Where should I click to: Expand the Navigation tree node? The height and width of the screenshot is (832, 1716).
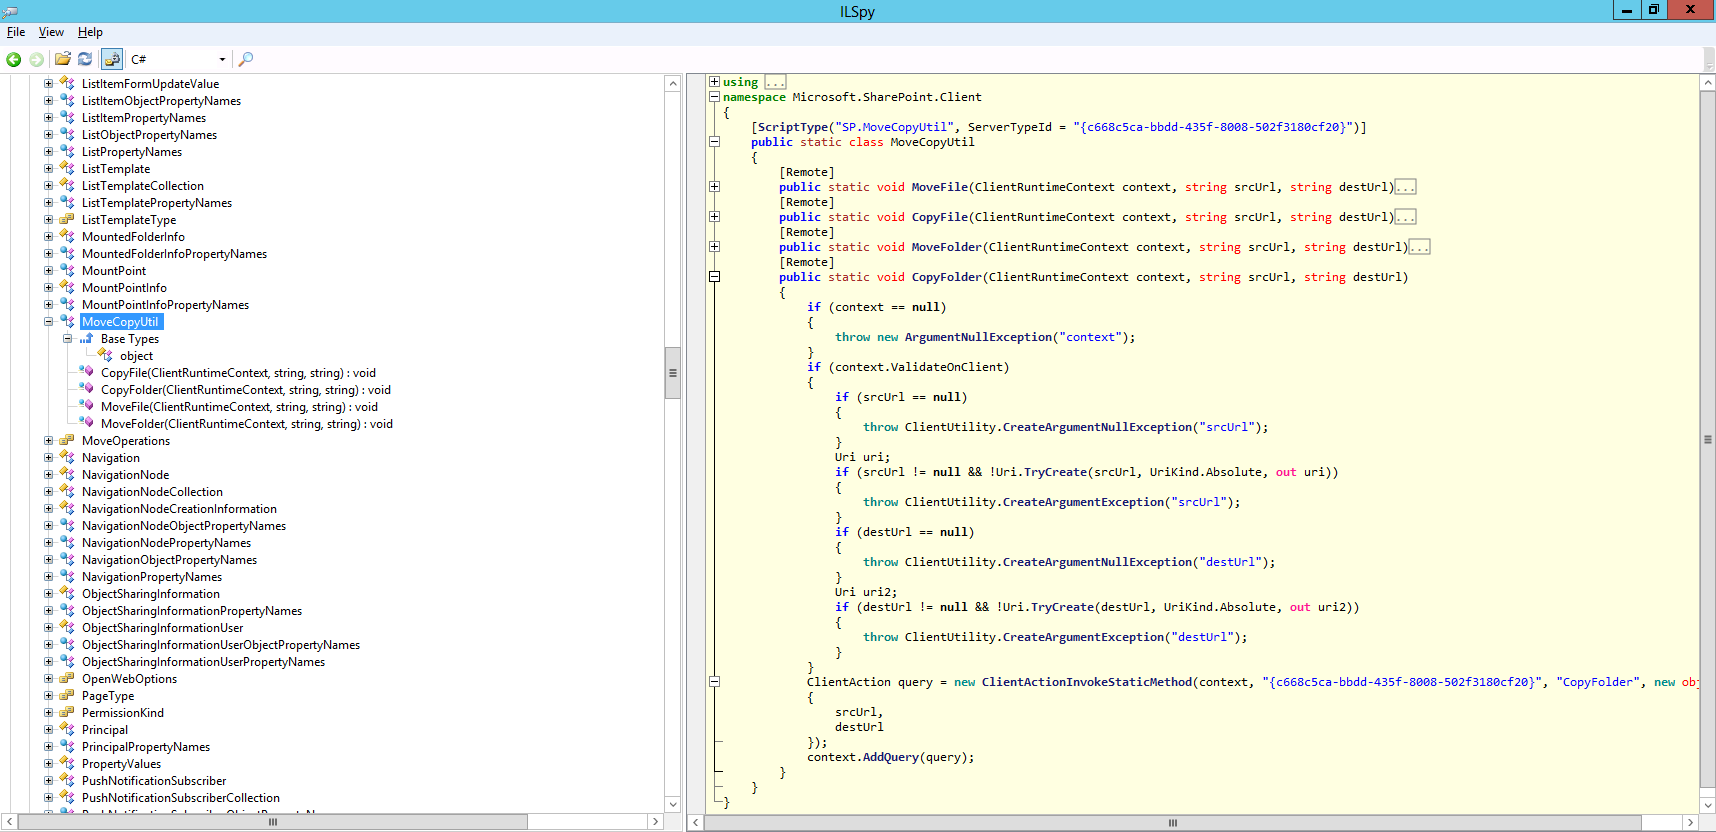point(48,458)
